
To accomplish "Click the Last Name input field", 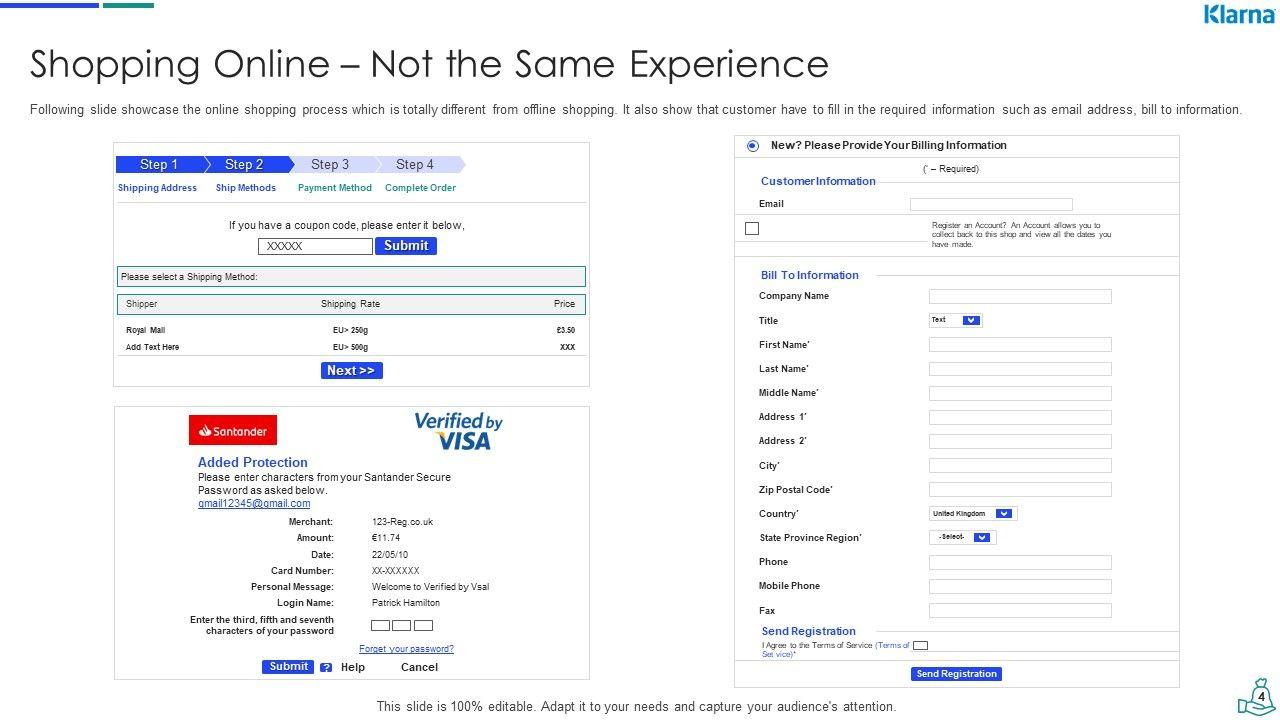I will pyautogui.click(x=1020, y=369).
